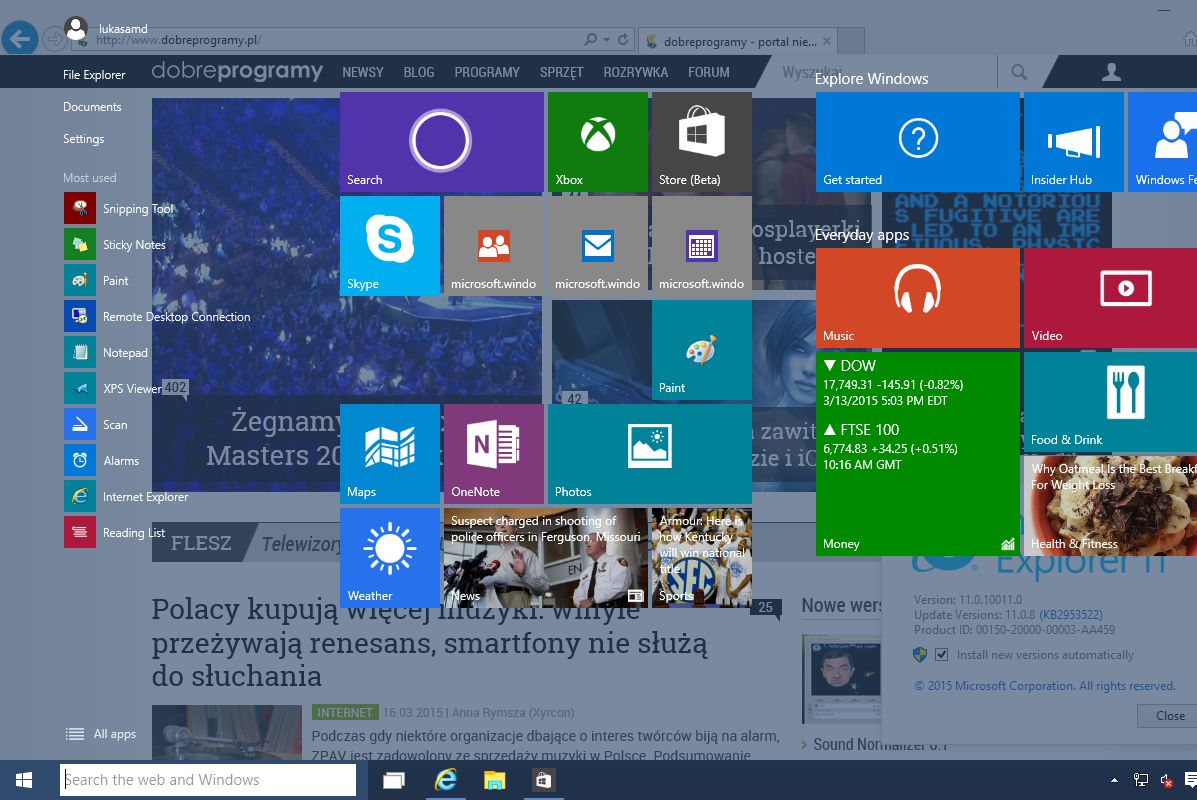
Task: Open the notifications tray icon
Action: click(x=1190, y=779)
